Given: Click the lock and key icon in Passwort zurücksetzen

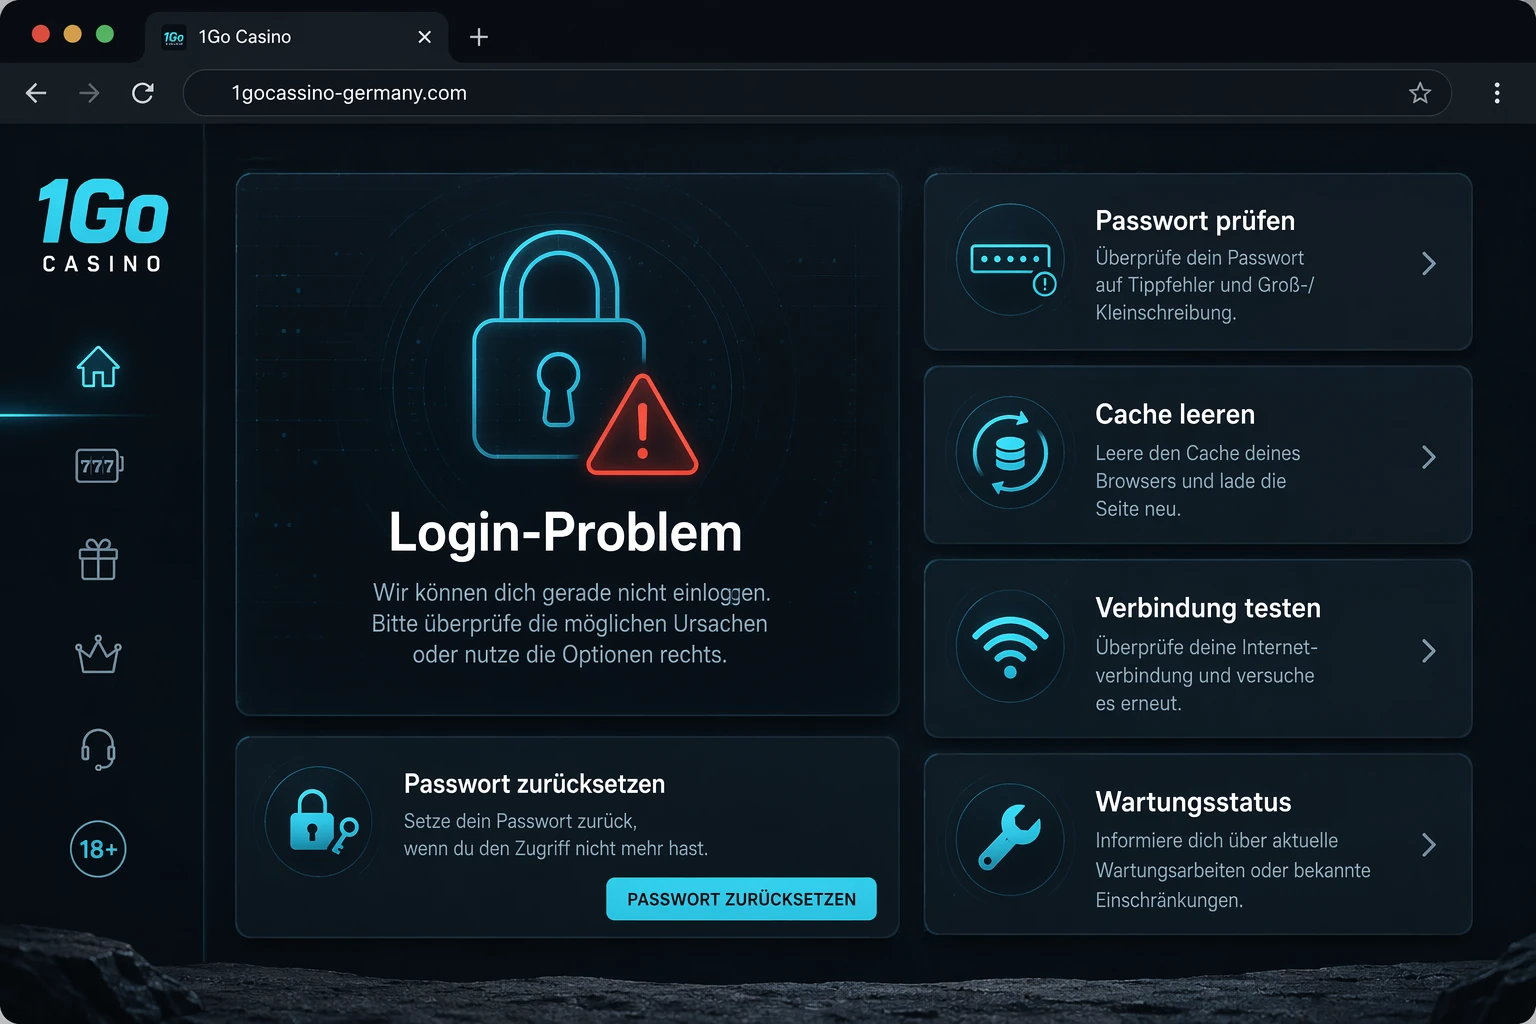Looking at the screenshot, I should click(x=322, y=822).
